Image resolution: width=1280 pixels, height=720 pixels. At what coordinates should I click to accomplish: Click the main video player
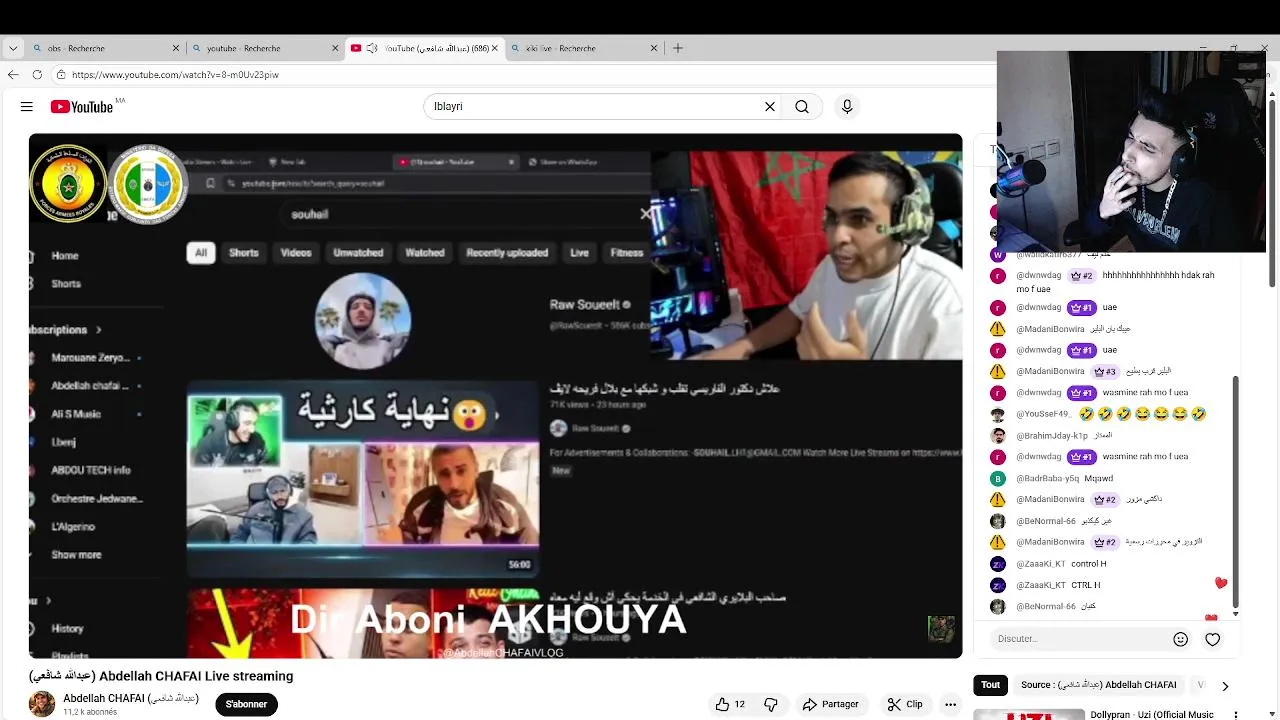495,396
